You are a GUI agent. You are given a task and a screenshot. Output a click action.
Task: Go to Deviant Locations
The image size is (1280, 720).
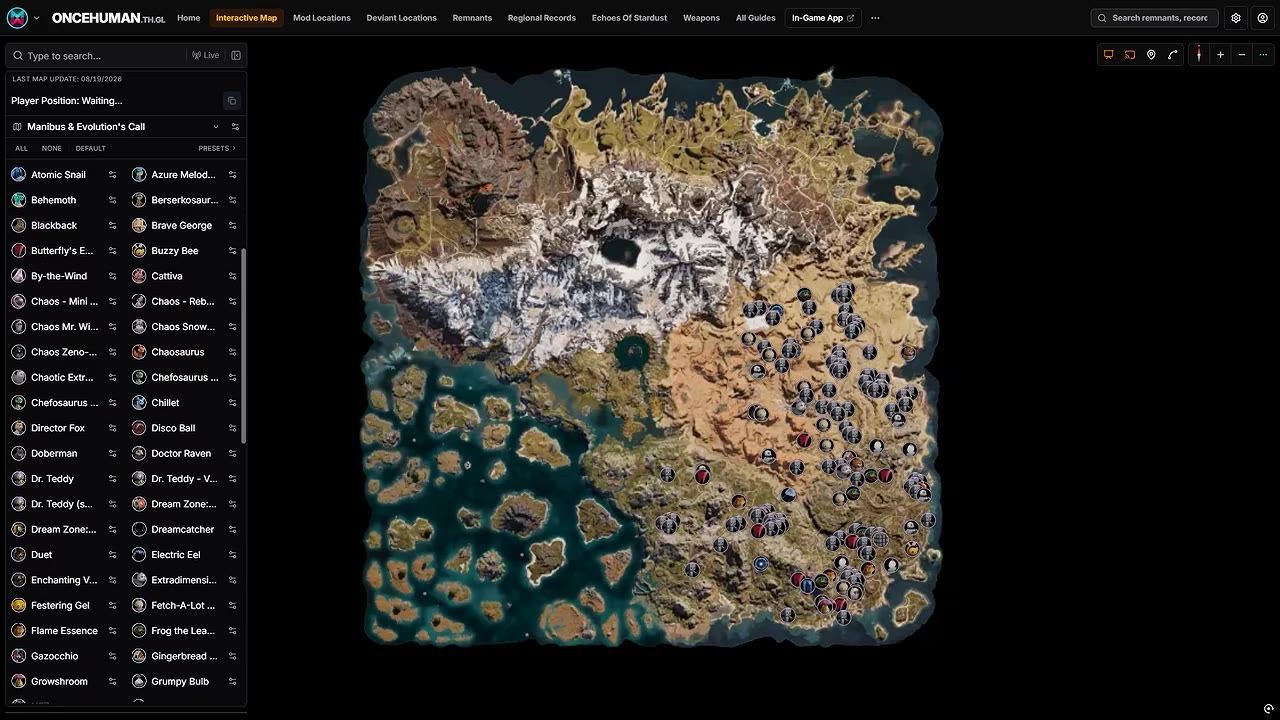coord(401,18)
